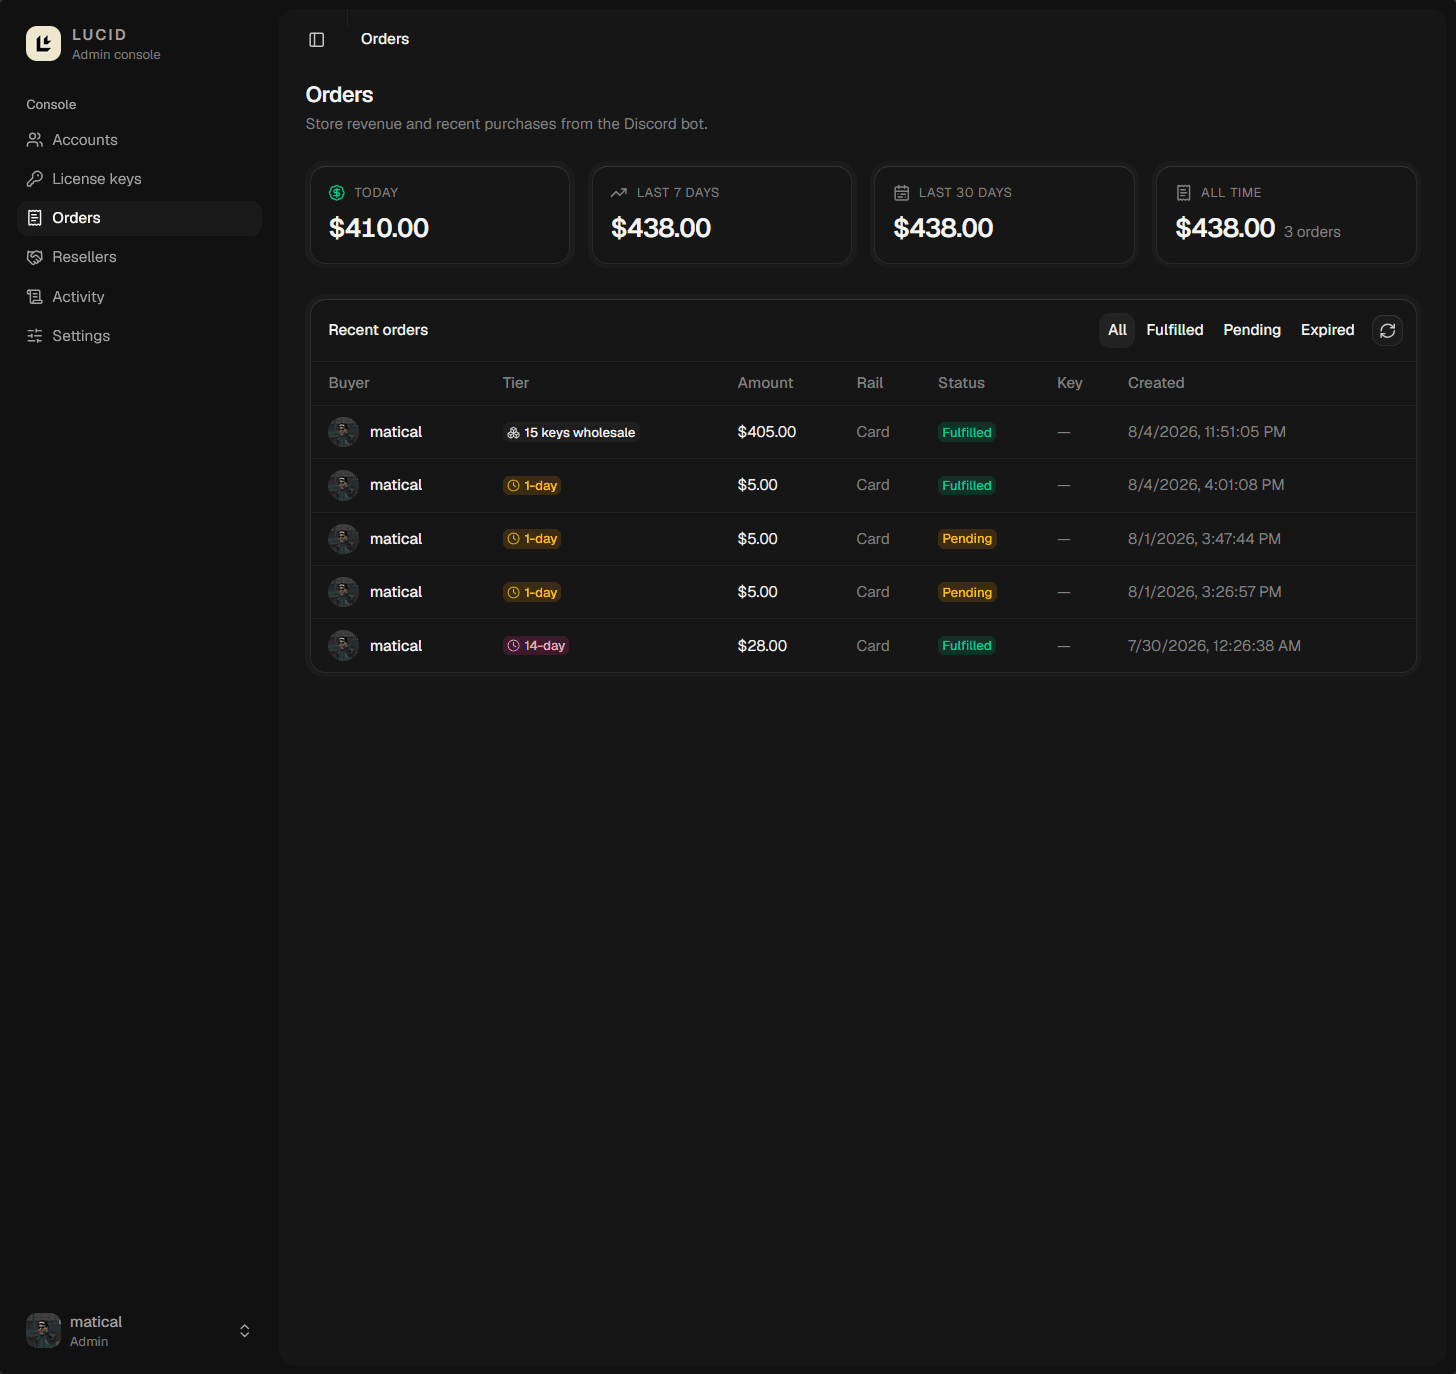This screenshot has height=1374, width=1456.
Task: Click the $405.00 amount cell
Action: pos(767,432)
